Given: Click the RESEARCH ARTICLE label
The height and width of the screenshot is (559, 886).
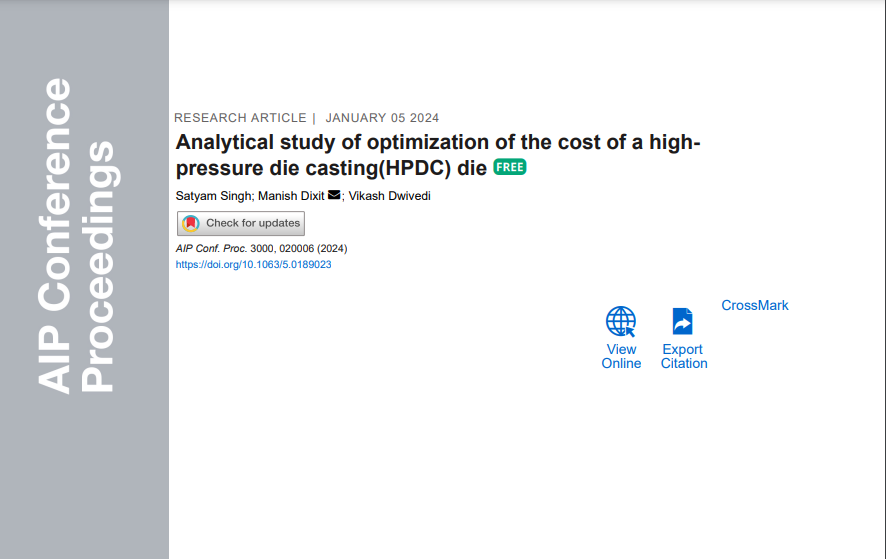Looking at the screenshot, I should tap(240, 118).
